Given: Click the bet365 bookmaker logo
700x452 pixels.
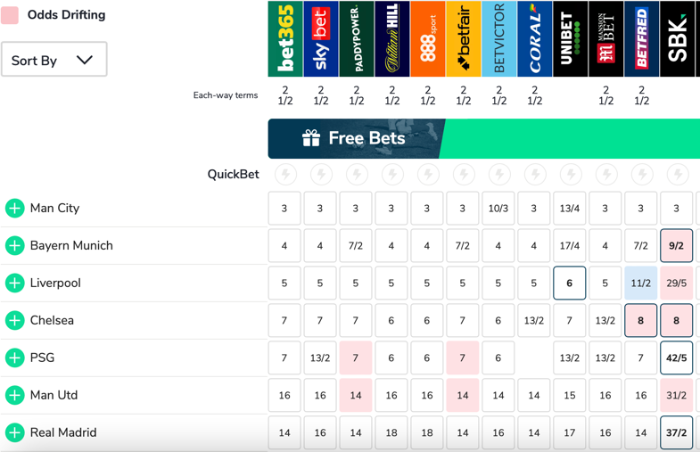Looking at the screenshot, I should (285, 39).
